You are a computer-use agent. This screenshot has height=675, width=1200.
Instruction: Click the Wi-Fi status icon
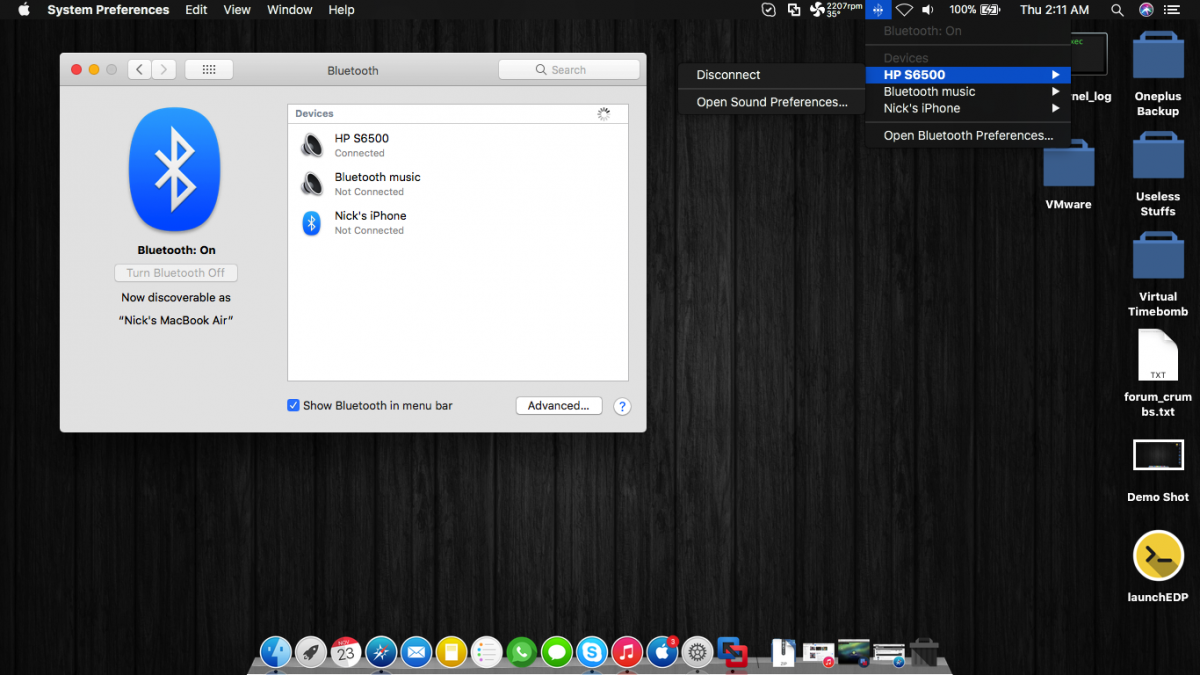tap(904, 10)
